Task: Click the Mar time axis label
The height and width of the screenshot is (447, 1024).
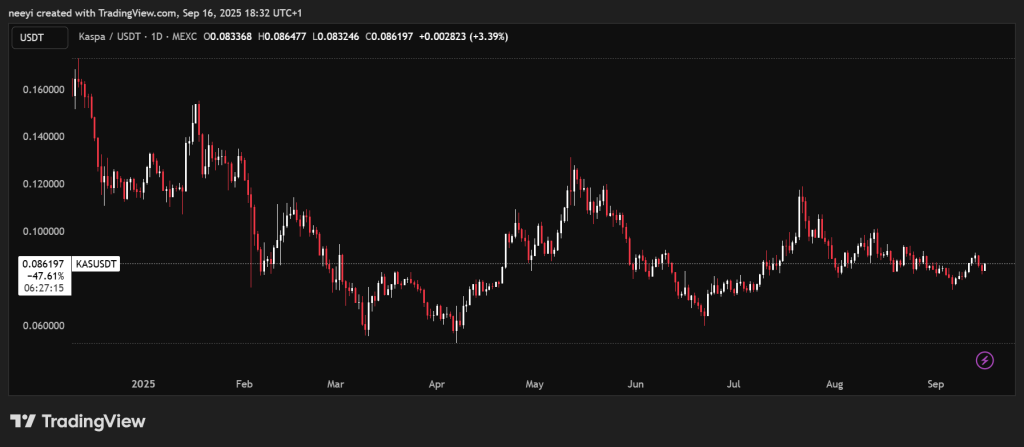Action: [x=335, y=385]
